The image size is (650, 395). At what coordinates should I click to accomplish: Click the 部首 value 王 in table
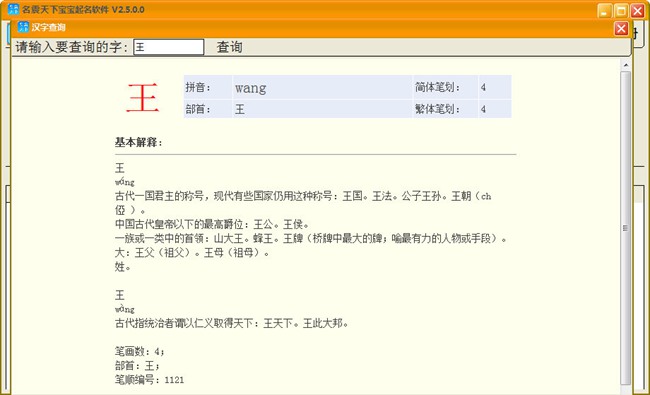coord(240,109)
